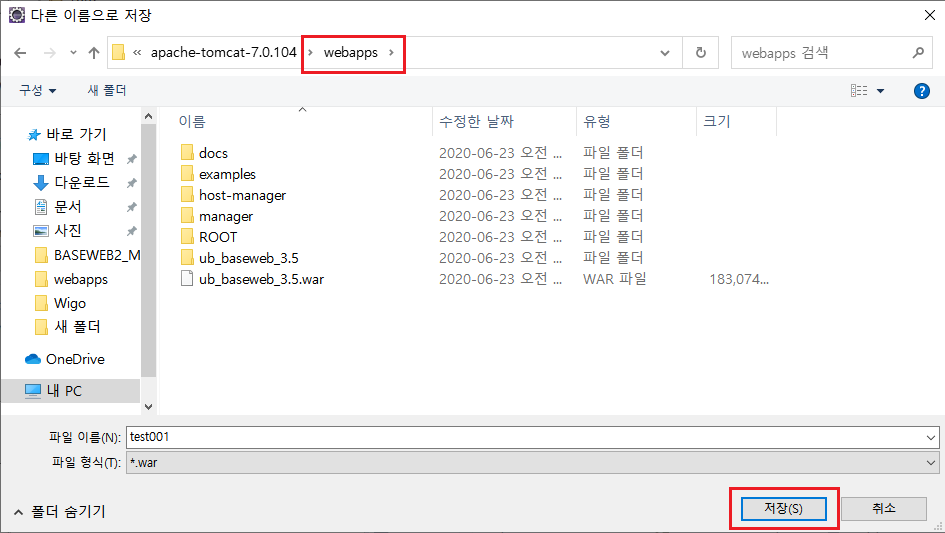Collapse folders with 폴더 숨기기
Image resolution: width=945 pixels, height=533 pixels.
(x=60, y=512)
